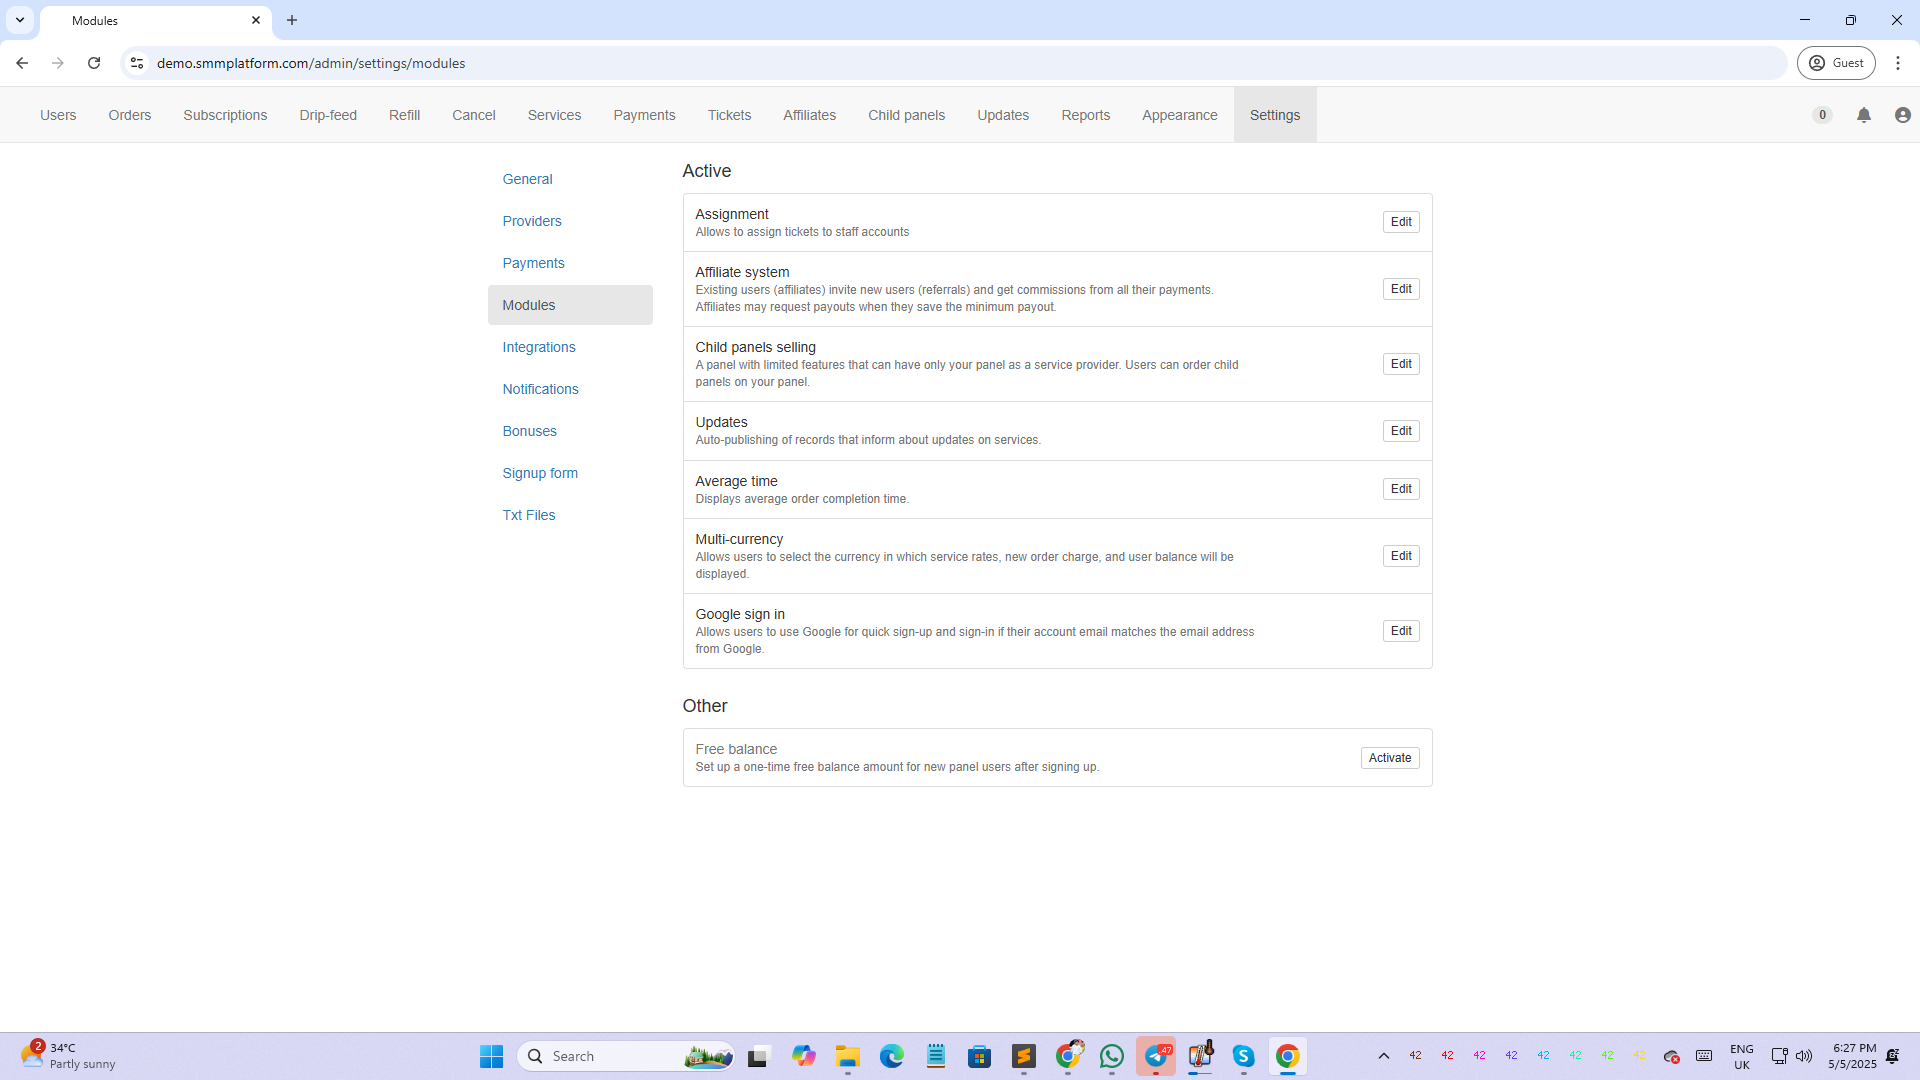Click the Guest profile button

[x=1836, y=63]
